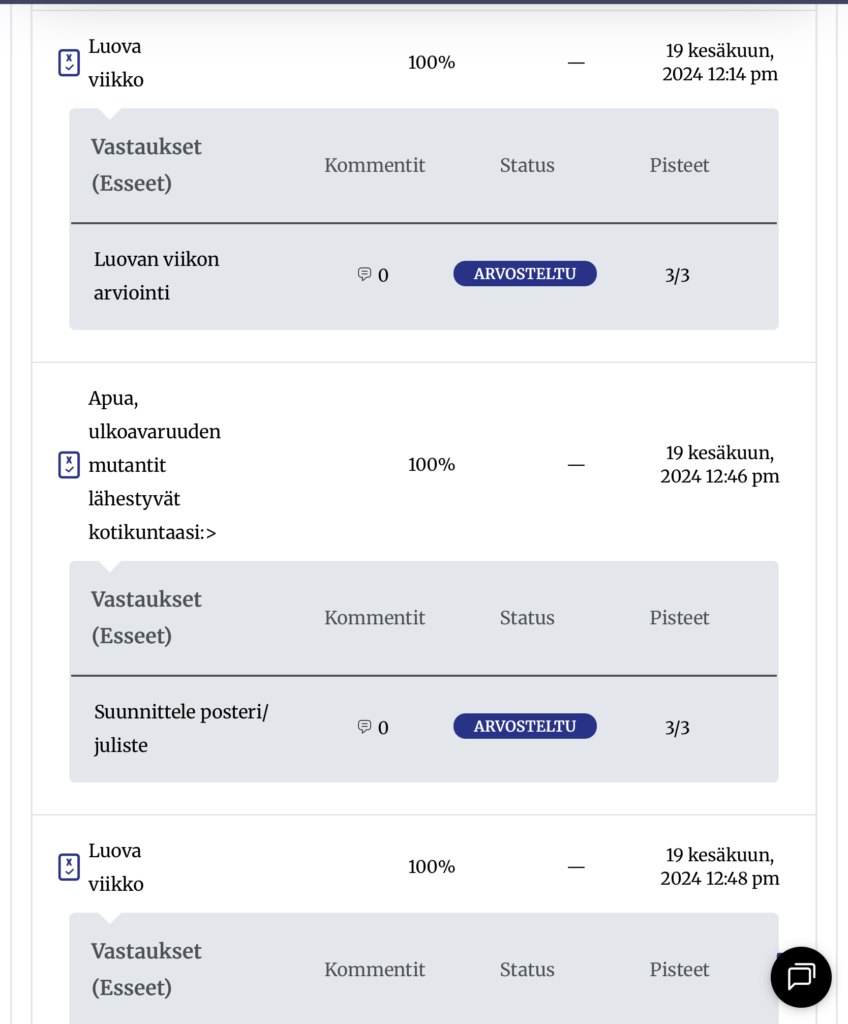Click the date 19 kesäkuun, 2024 12:14 pm
This screenshot has height=1024, width=848.
[719, 62]
